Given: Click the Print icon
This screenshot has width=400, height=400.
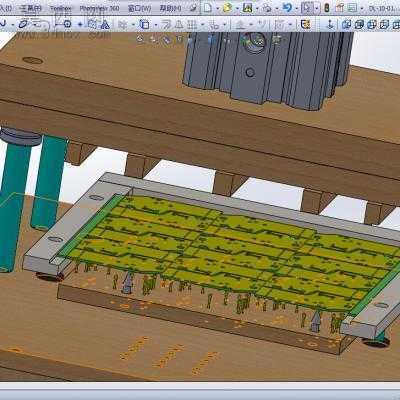Looking at the screenshot, I should coord(267,7).
